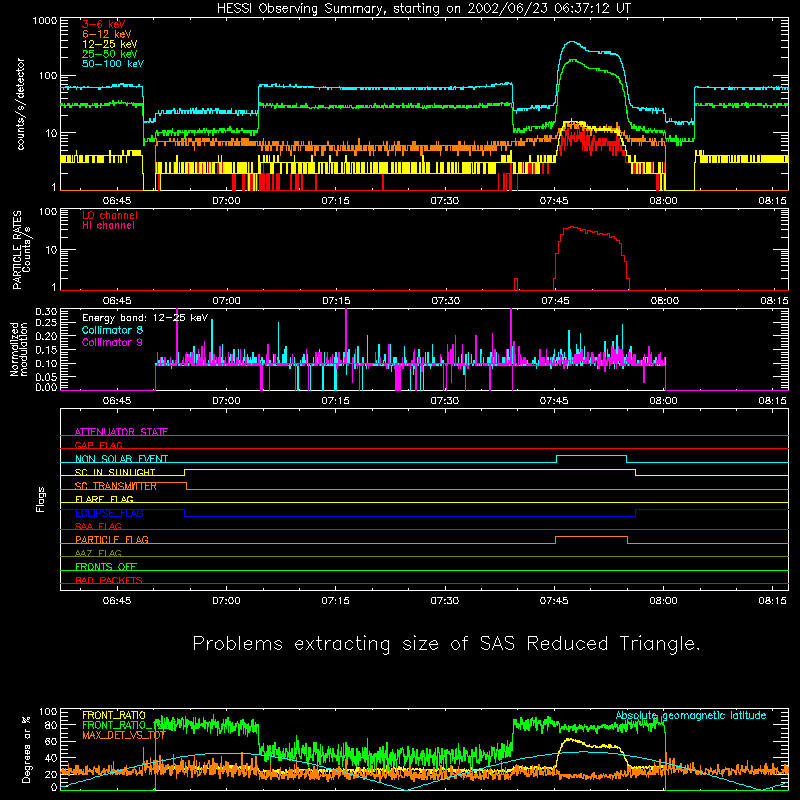This screenshot has width=800, height=800.
Task: Select the 6-12 keV legend label
Action: point(107,34)
